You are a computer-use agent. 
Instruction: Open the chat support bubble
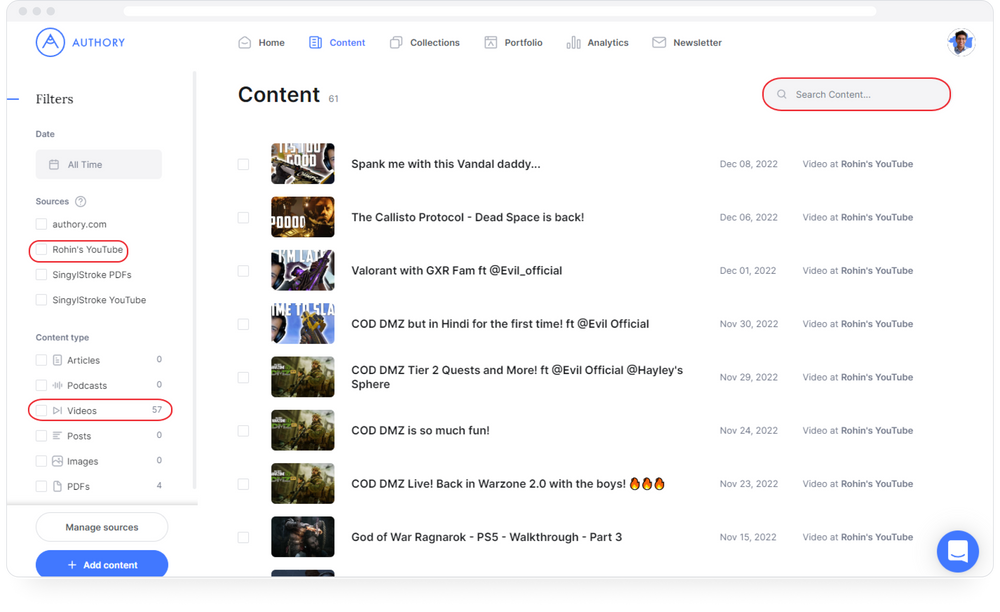[957, 551]
